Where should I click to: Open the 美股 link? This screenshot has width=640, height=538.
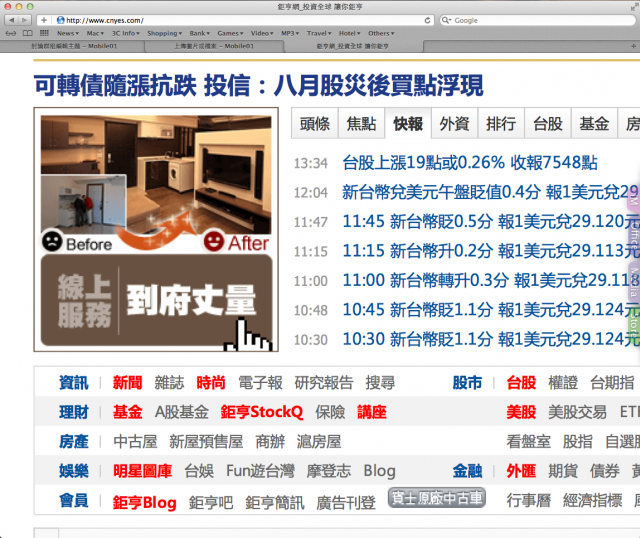coord(521,412)
